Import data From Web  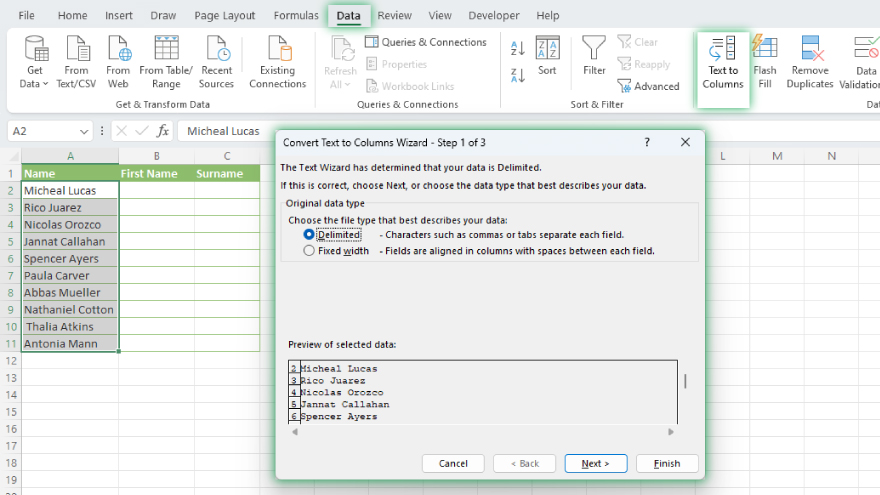click(118, 62)
